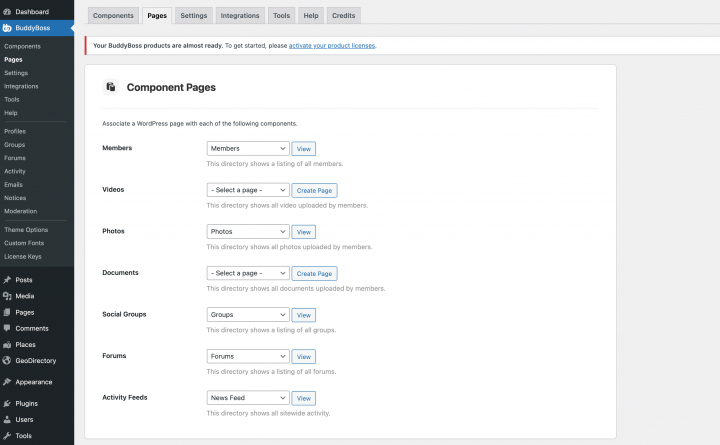Open the Credits tab
The width and height of the screenshot is (720, 445).
point(344,15)
